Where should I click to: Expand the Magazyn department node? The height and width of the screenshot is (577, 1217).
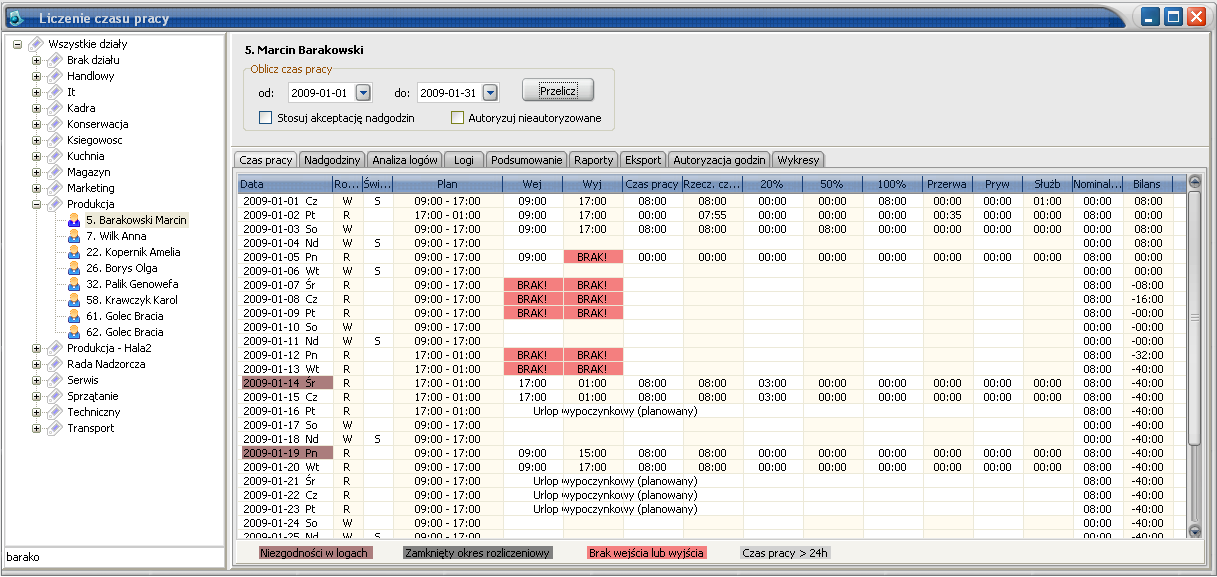coord(37,172)
